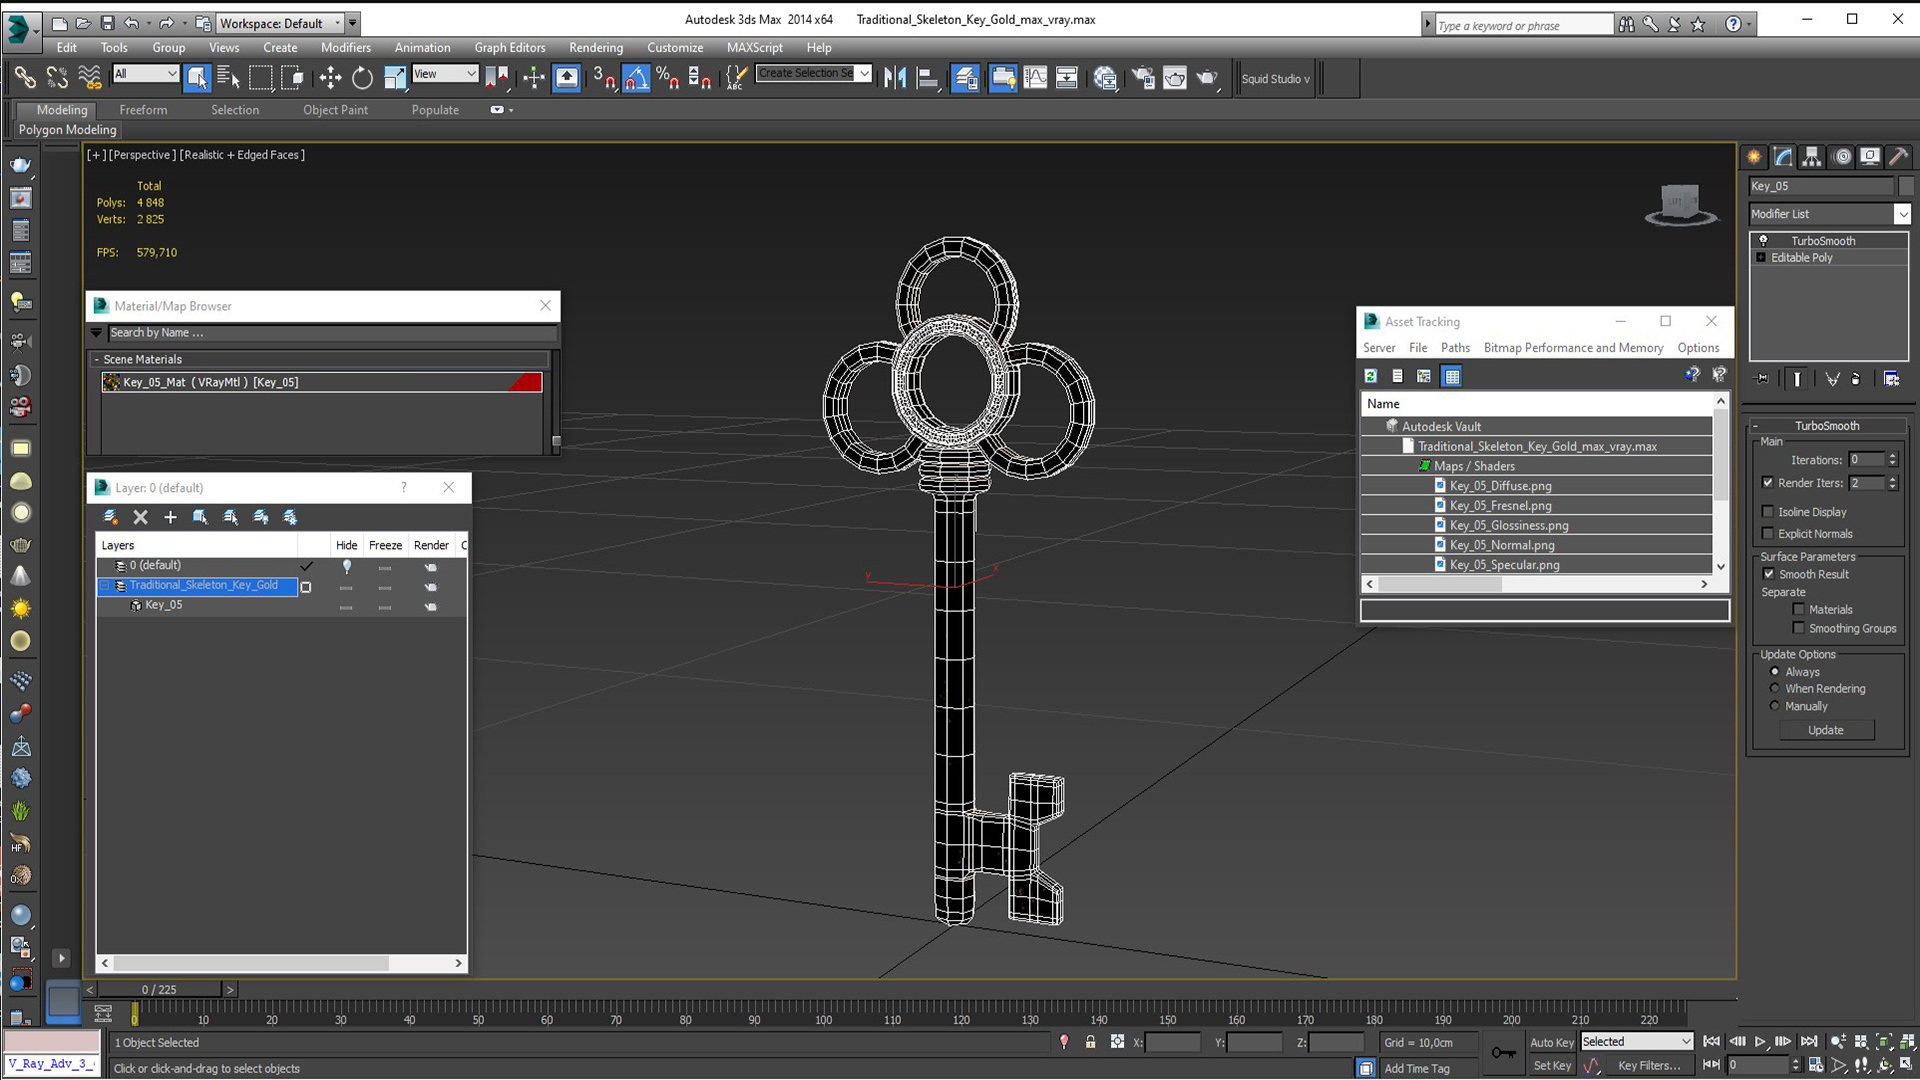Click the Play Animation button
Viewport: 1920px width, 1080px height.
(1760, 1042)
